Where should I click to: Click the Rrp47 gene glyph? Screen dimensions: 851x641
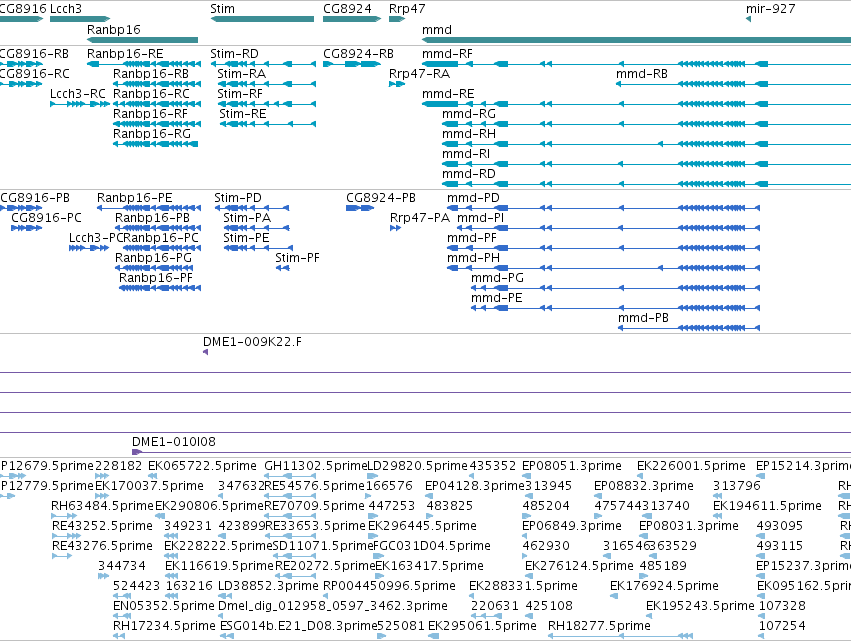pyautogui.click(x=397, y=19)
